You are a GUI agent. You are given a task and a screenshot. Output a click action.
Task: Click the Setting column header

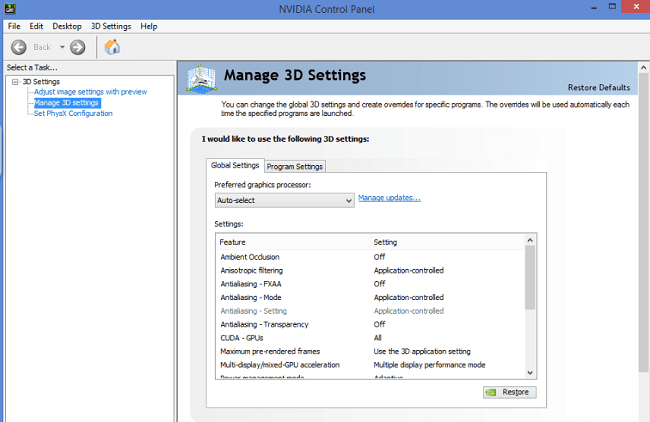(447, 242)
